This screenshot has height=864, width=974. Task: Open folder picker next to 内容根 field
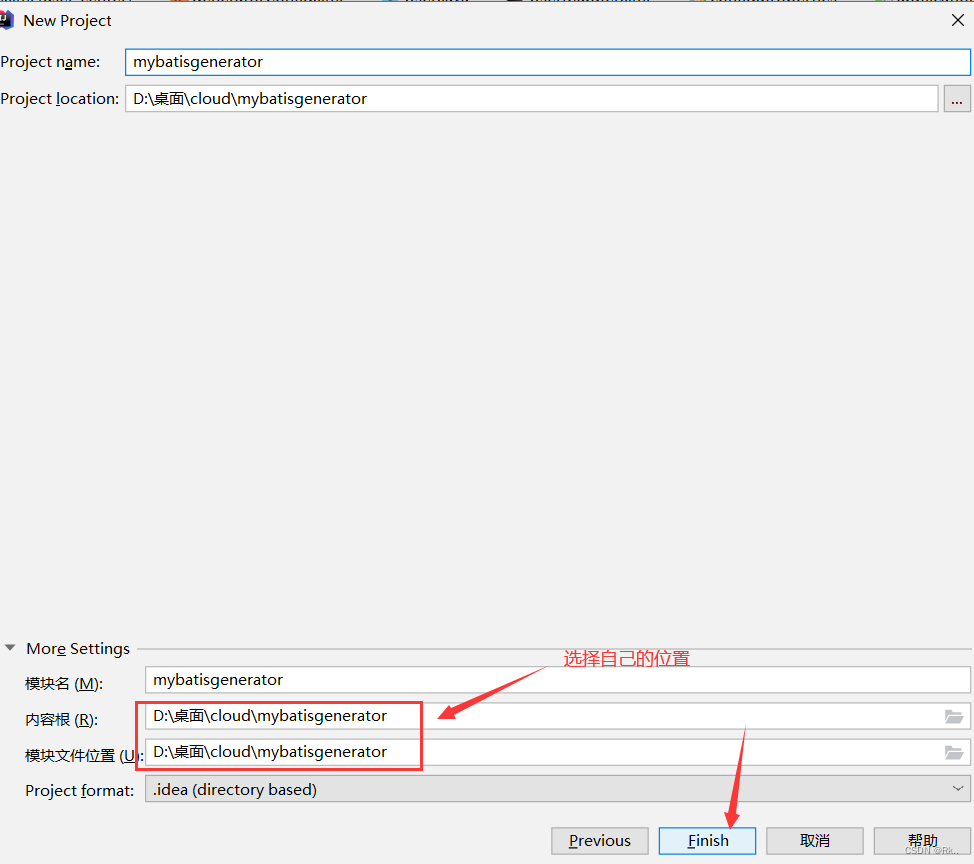tap(956, 716)
